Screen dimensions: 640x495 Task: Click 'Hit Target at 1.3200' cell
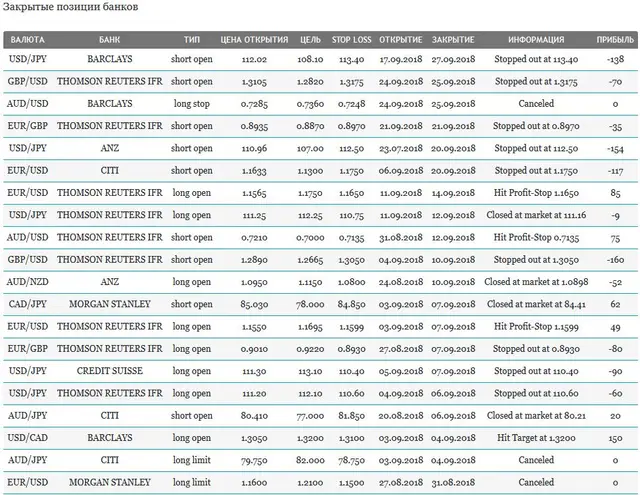click(x=536, y=438)
